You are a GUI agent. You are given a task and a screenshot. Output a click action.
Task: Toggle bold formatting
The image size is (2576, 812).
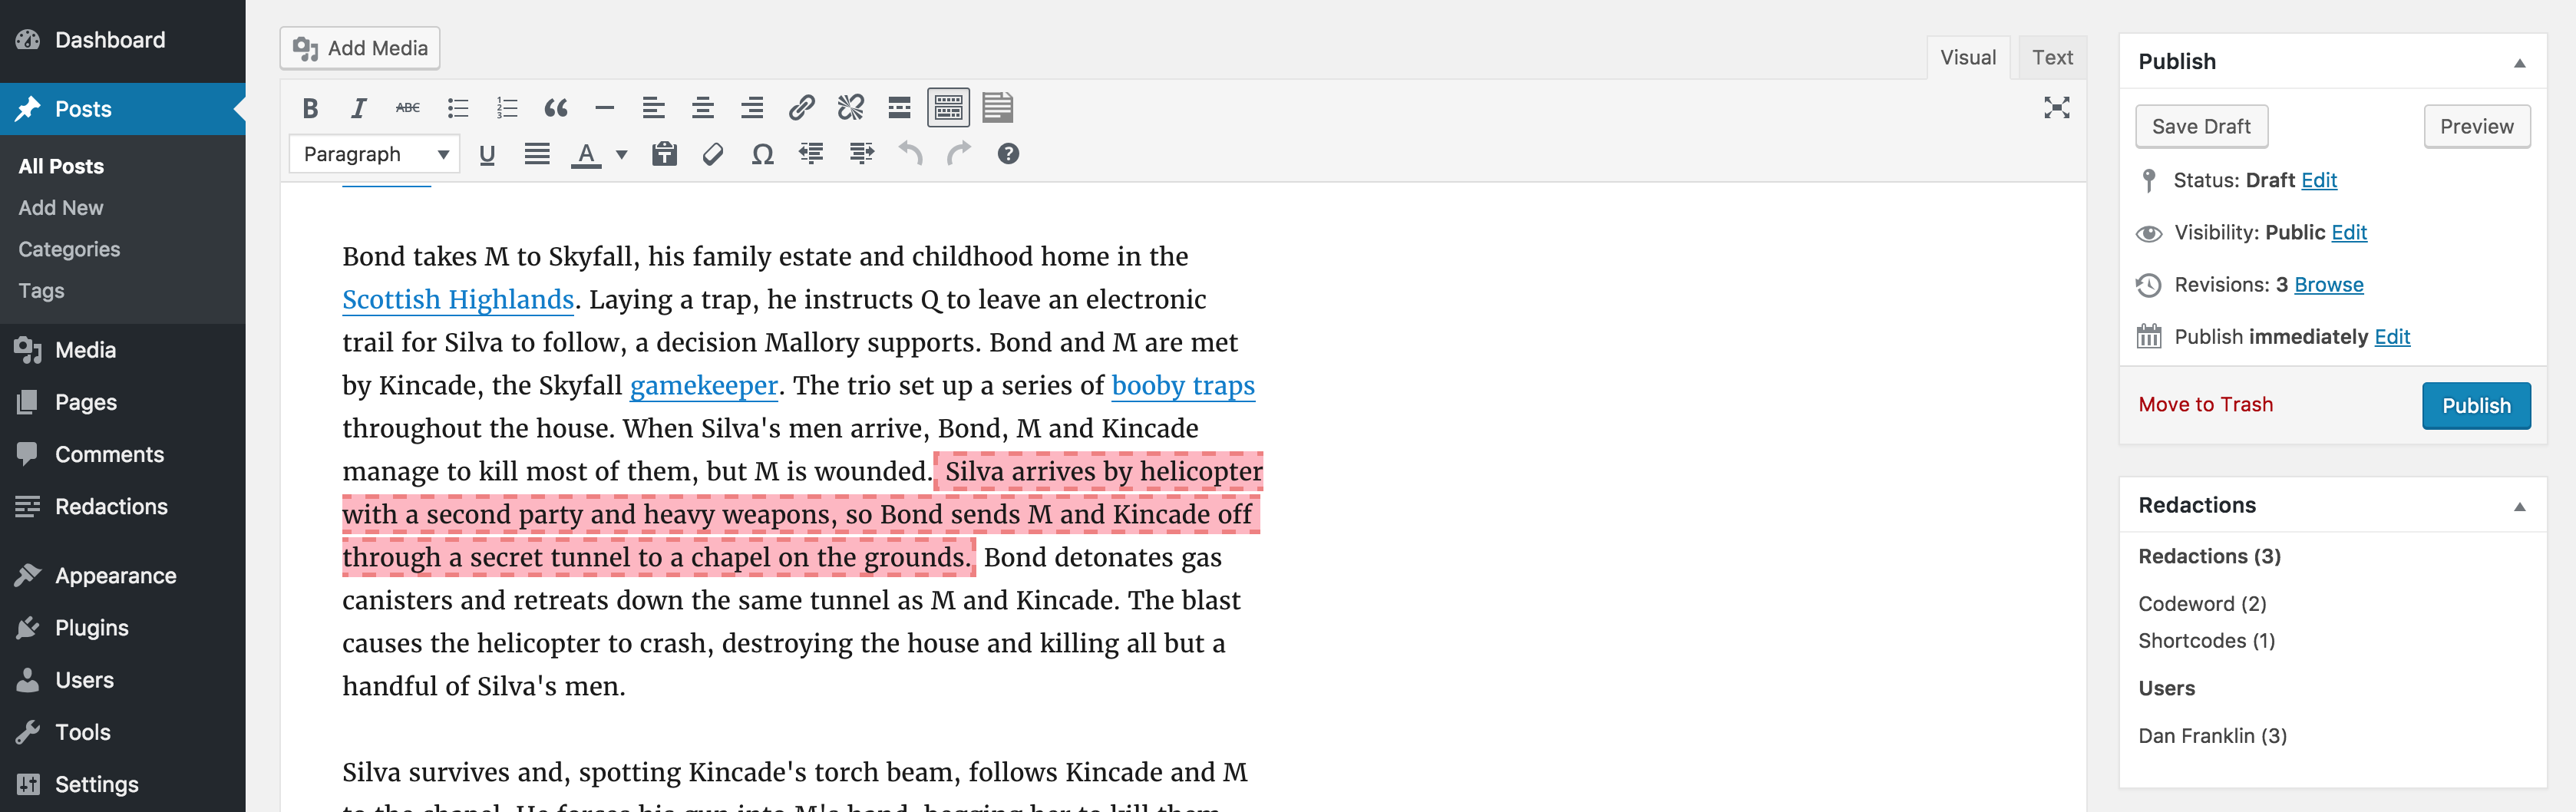310,108
